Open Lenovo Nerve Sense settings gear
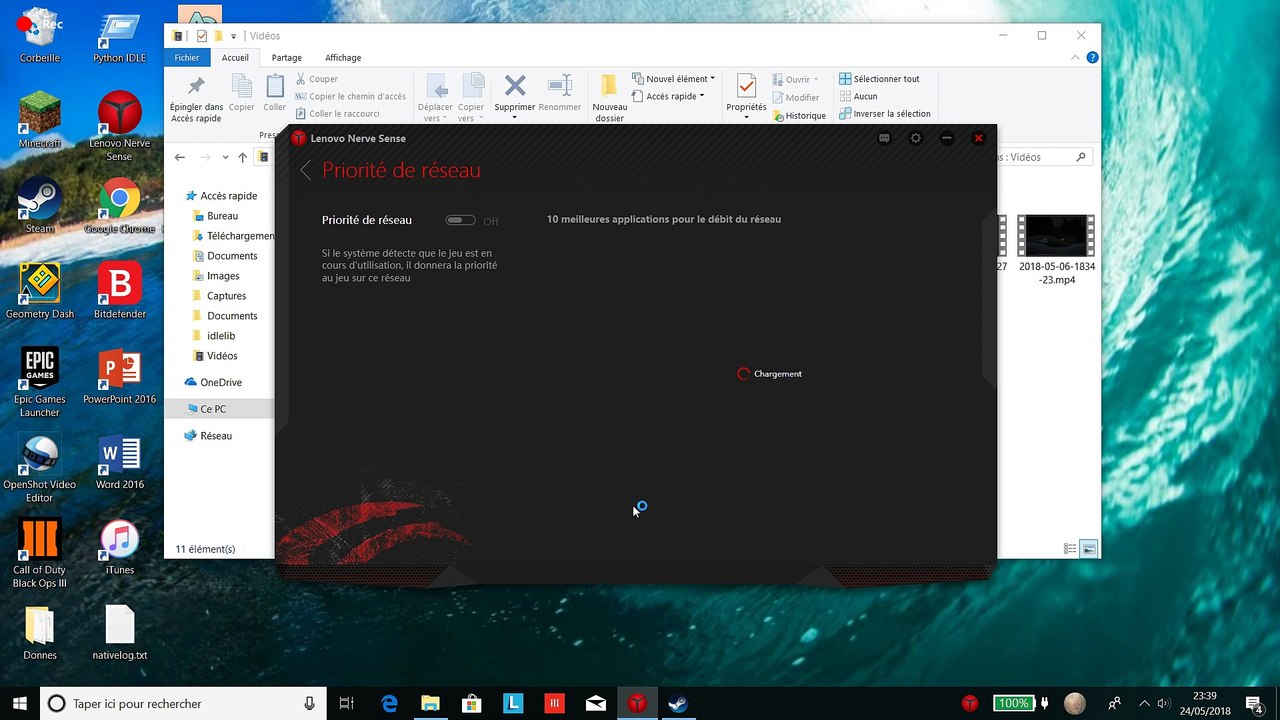 (915, 138)
